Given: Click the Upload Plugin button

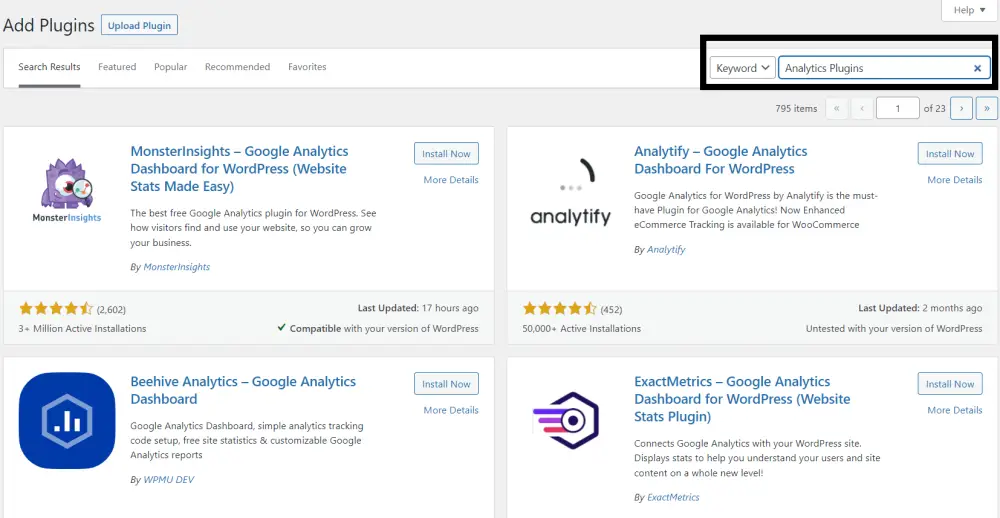Looking at the screenshot, I should point(139,26).
